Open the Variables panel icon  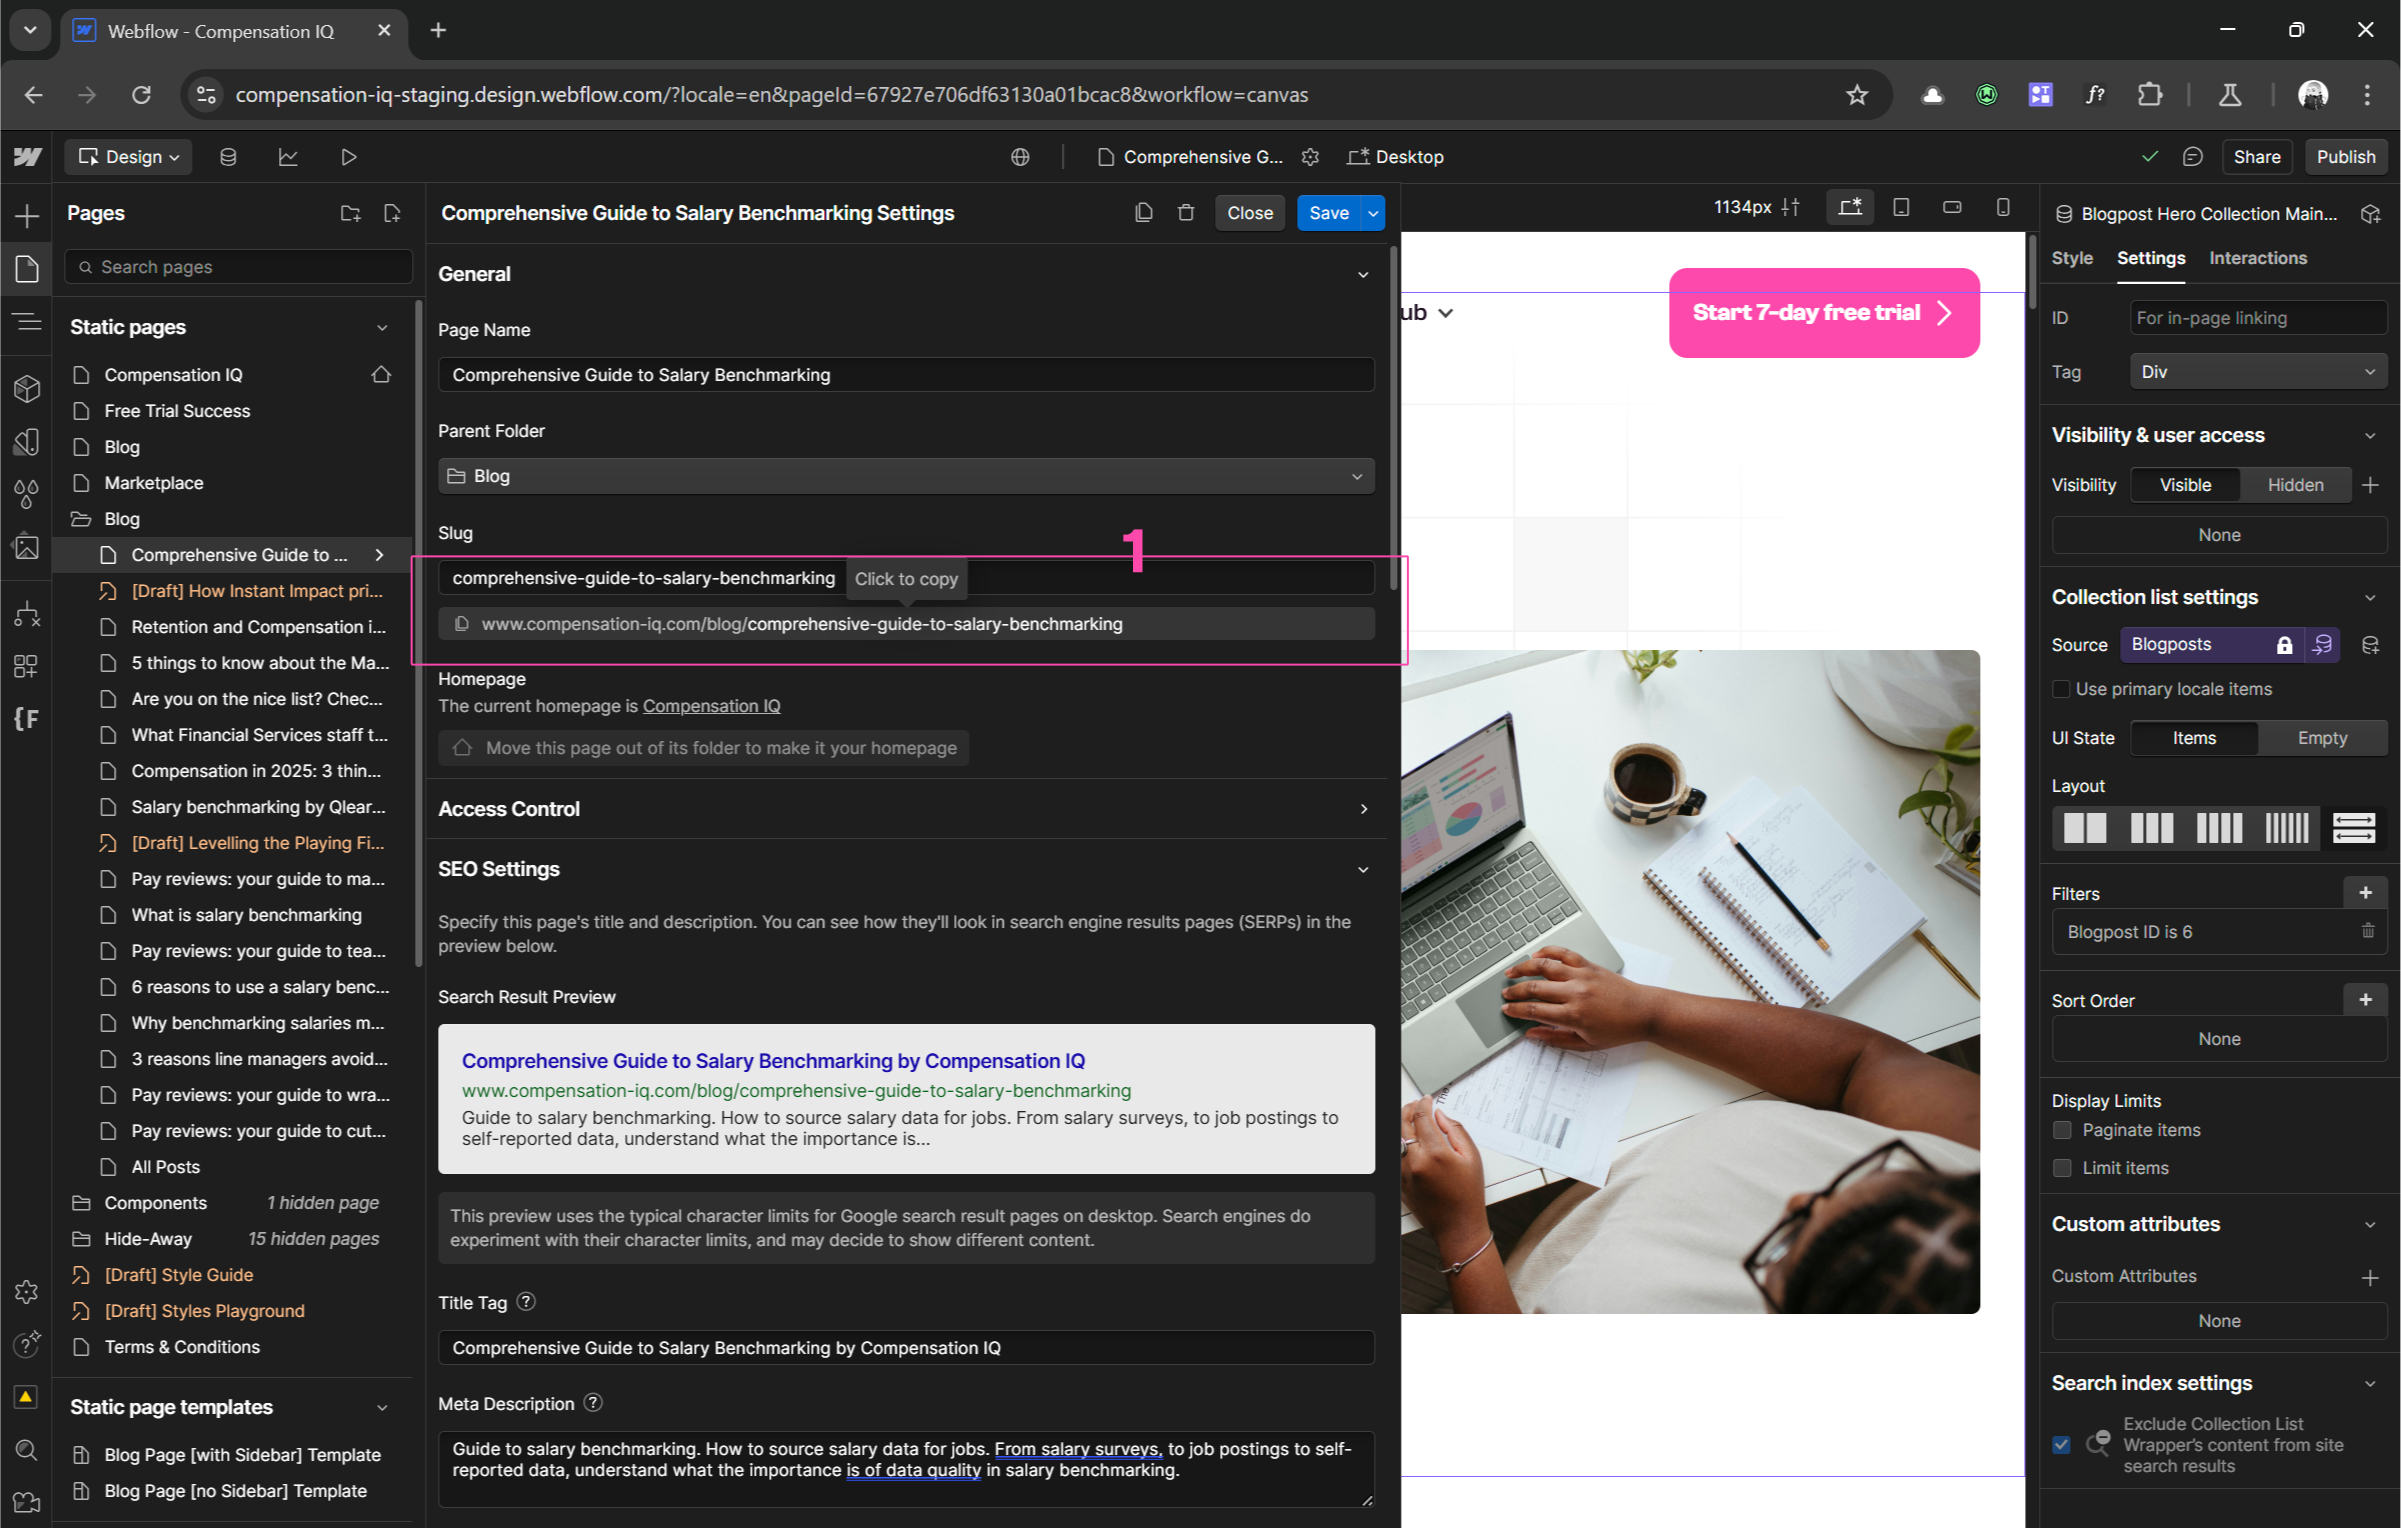27,442
